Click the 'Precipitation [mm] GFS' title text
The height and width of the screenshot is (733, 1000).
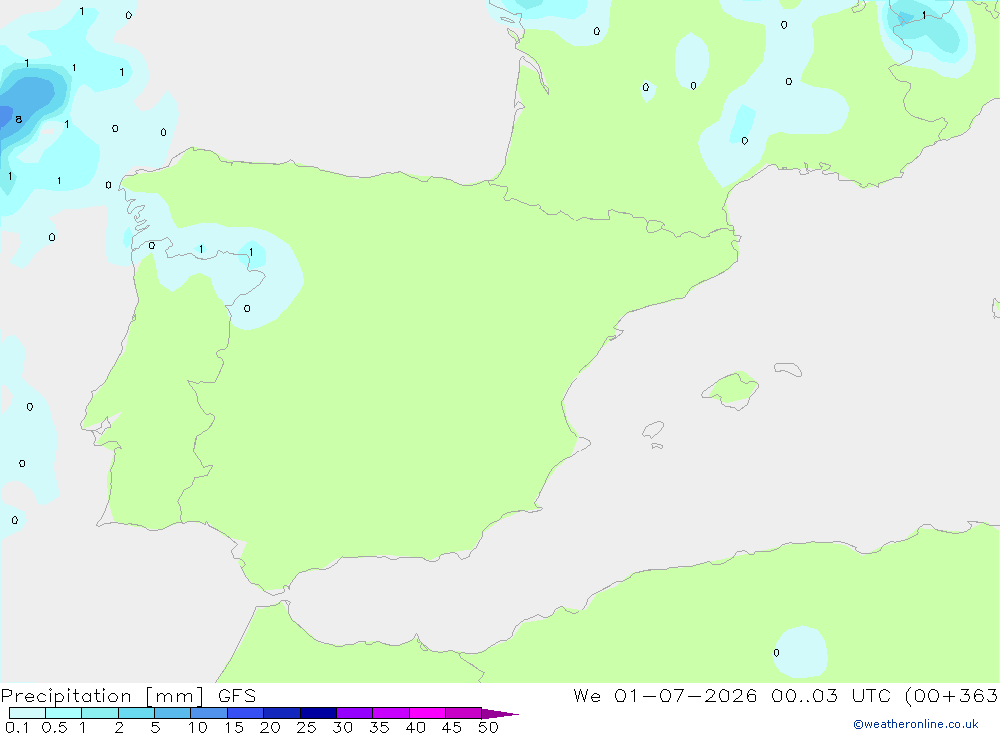coord(128,696)
